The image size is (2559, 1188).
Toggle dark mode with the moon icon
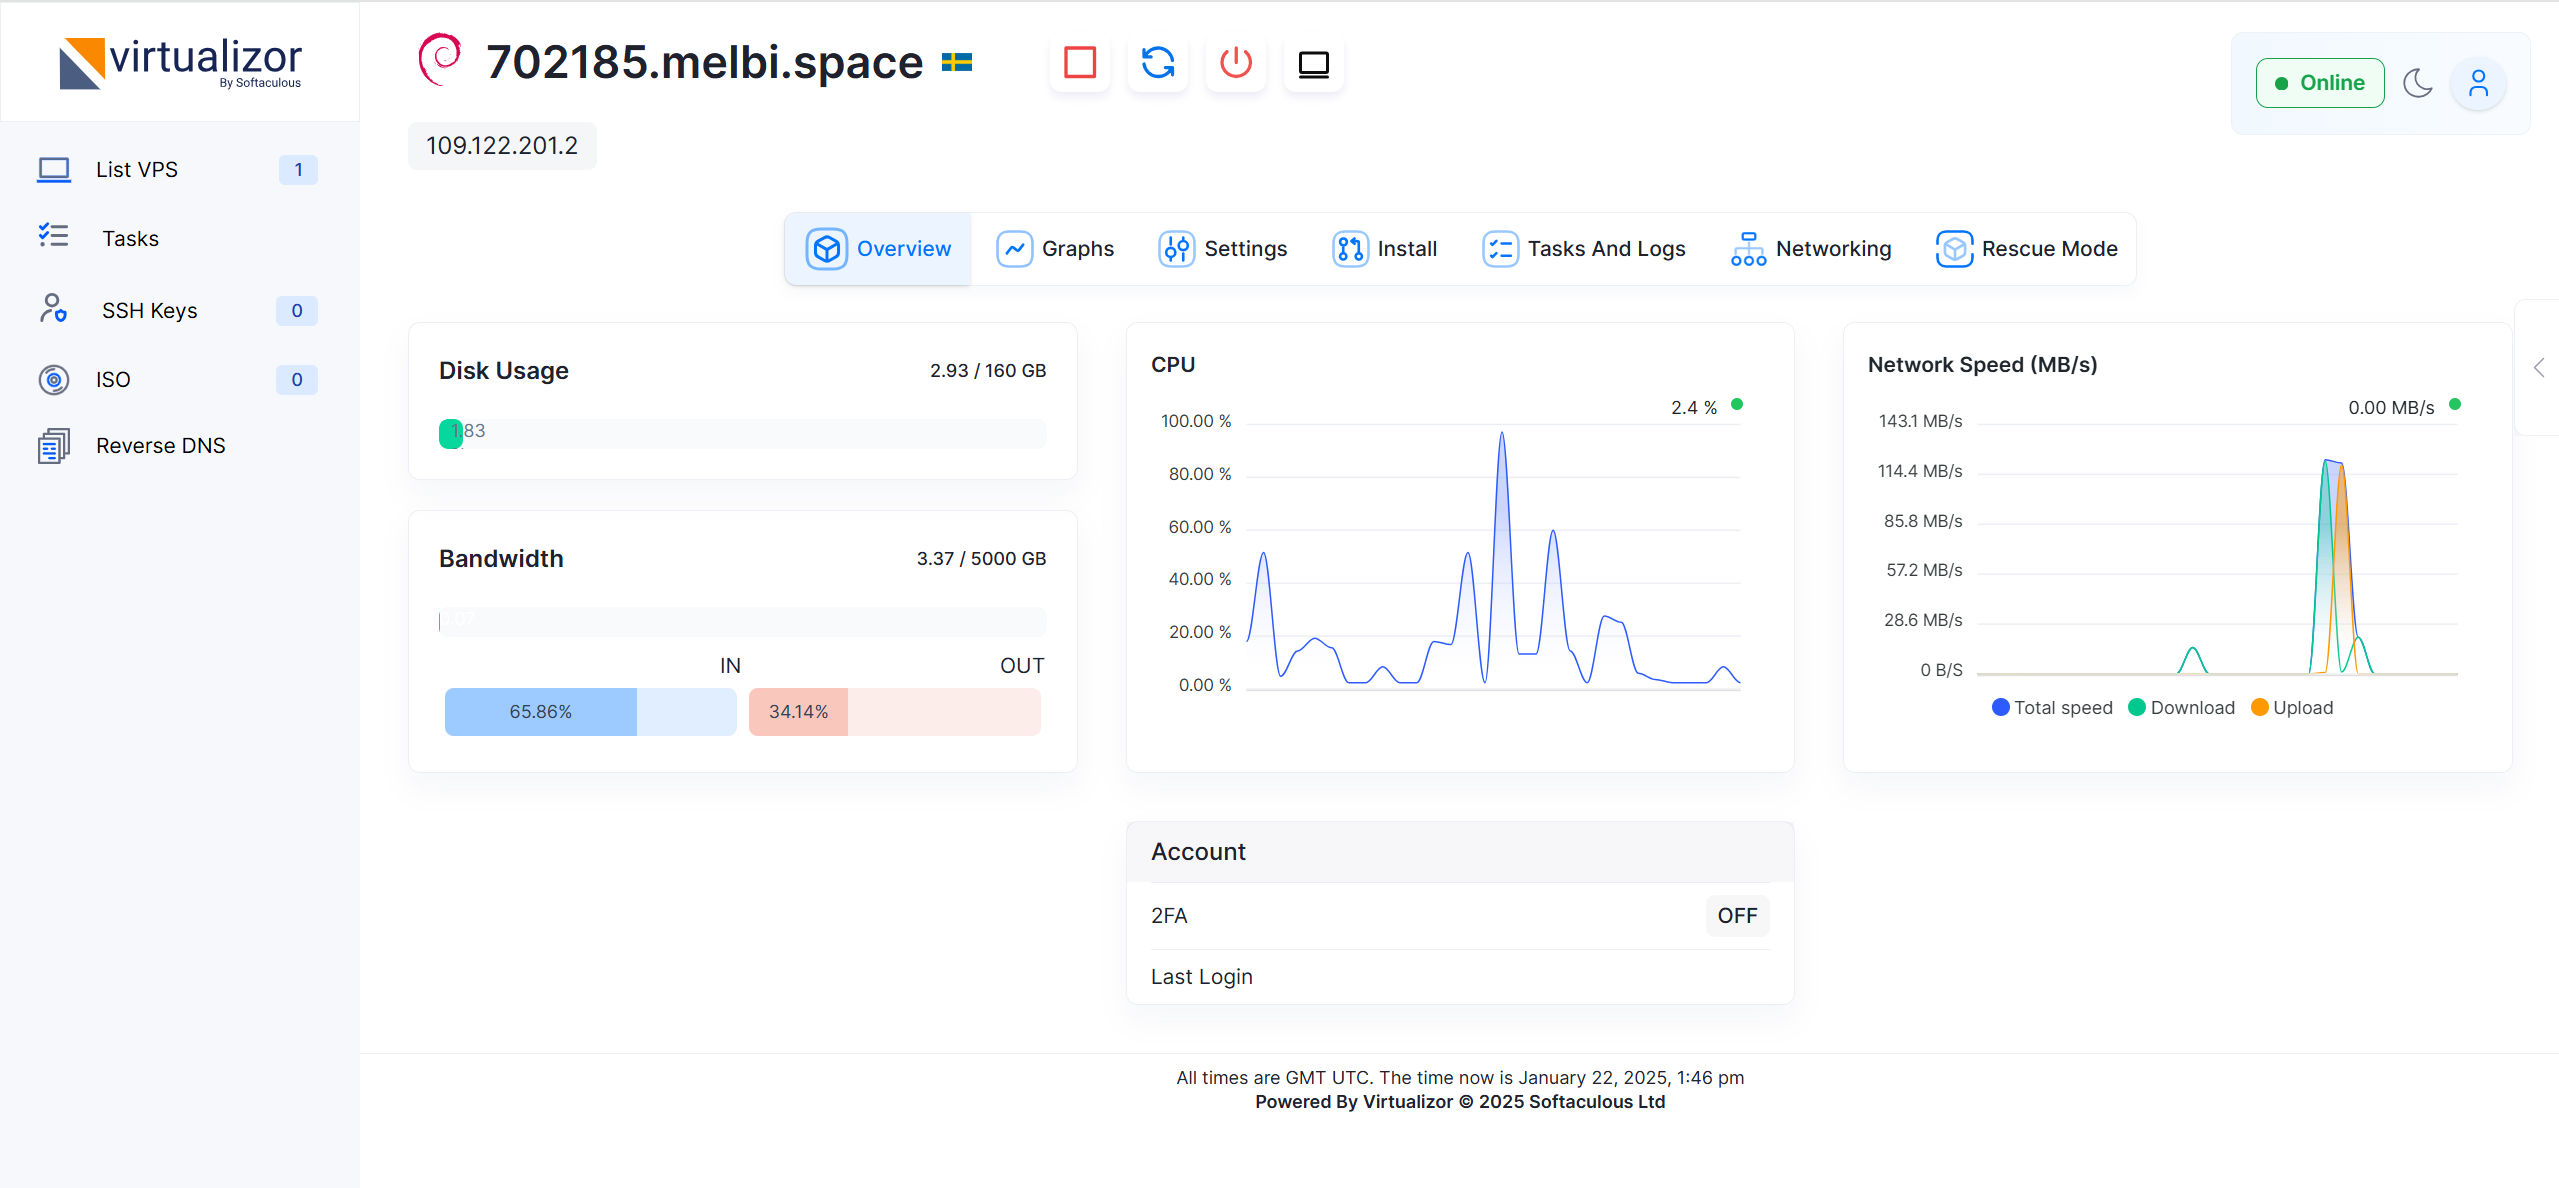point(2418,83)
